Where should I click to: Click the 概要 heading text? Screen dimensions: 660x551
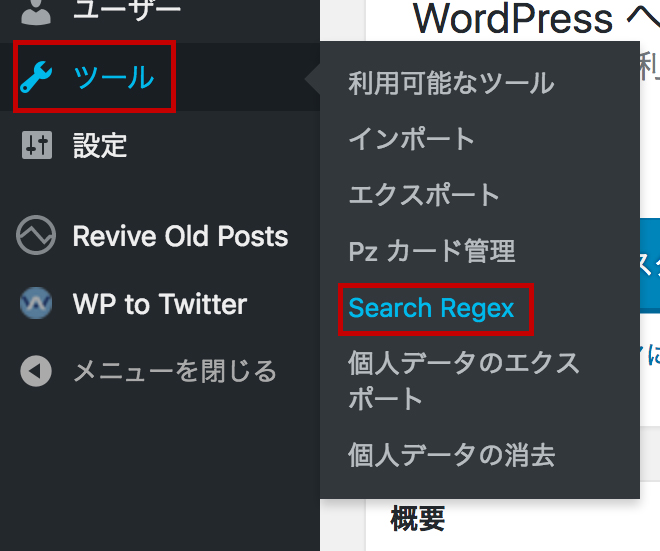click(x=418, y=518)
